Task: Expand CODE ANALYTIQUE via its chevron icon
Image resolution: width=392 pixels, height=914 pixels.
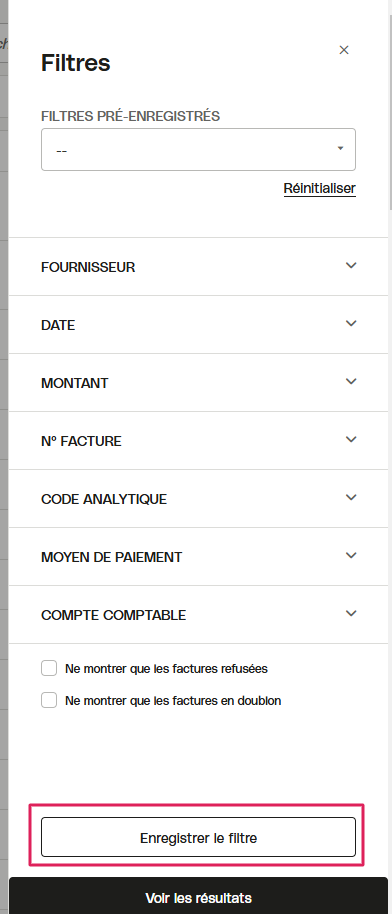Action: tap(351, 498)
